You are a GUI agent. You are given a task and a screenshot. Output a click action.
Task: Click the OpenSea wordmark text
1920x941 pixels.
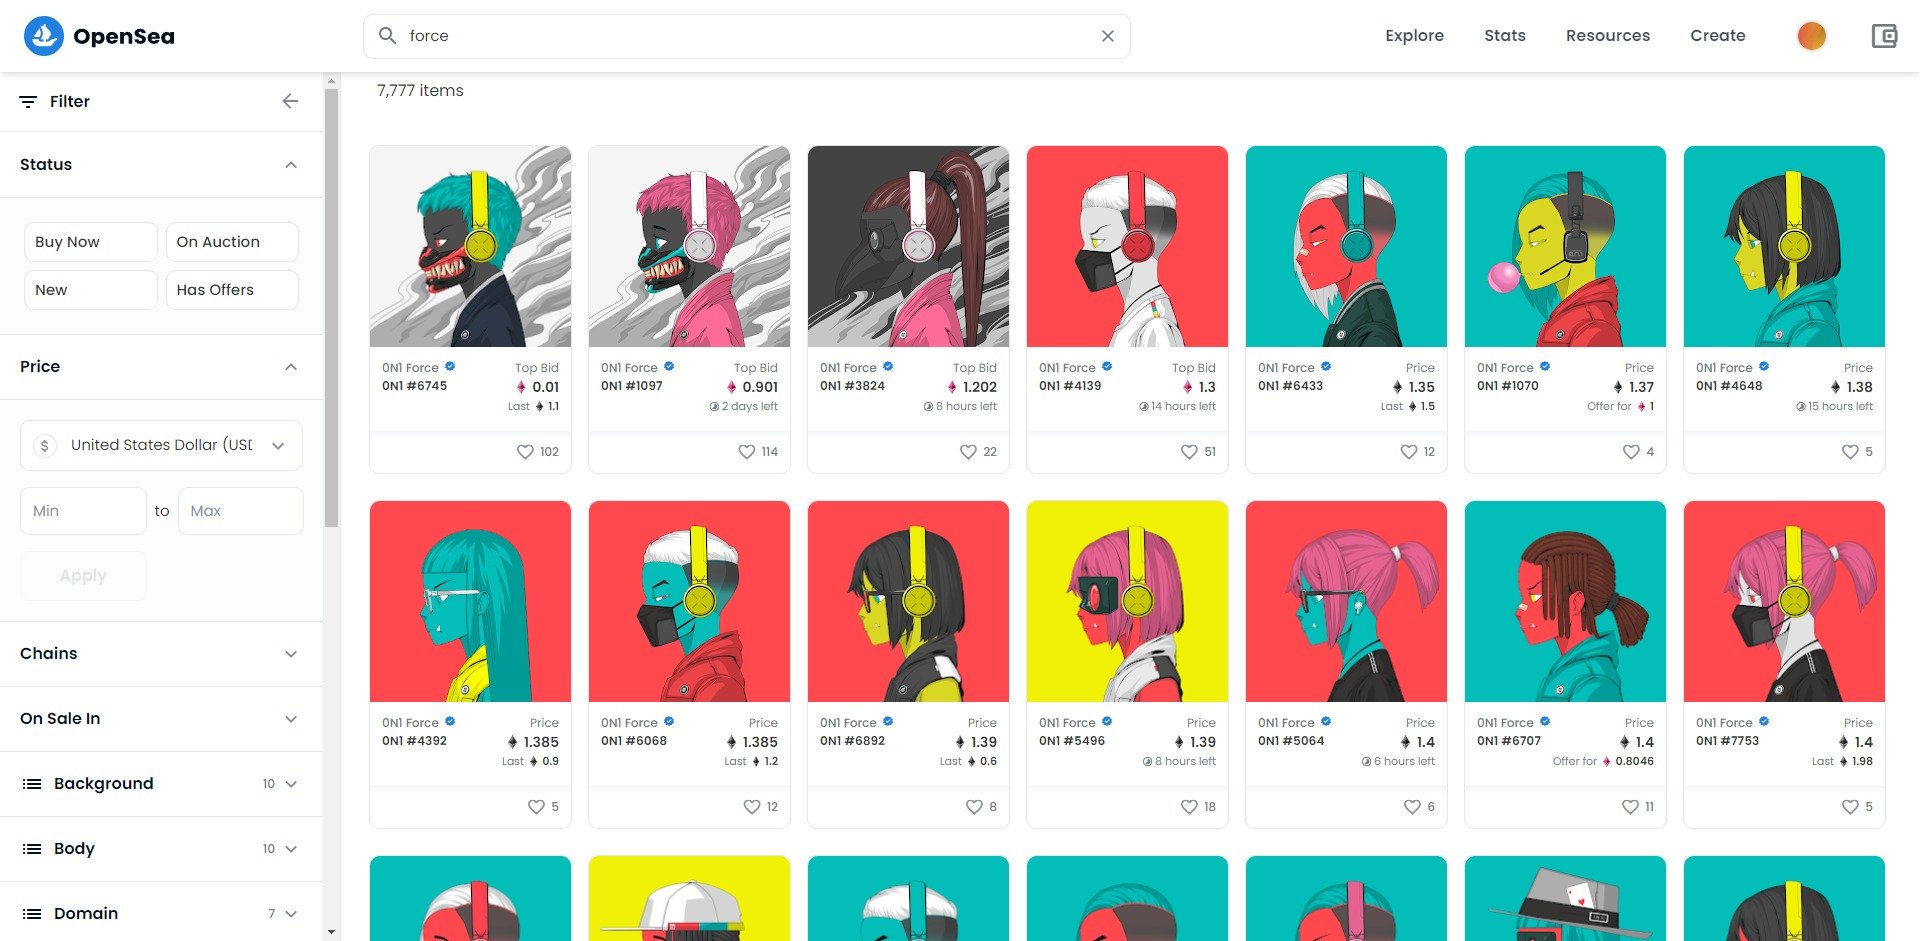(x=124, y=37)
